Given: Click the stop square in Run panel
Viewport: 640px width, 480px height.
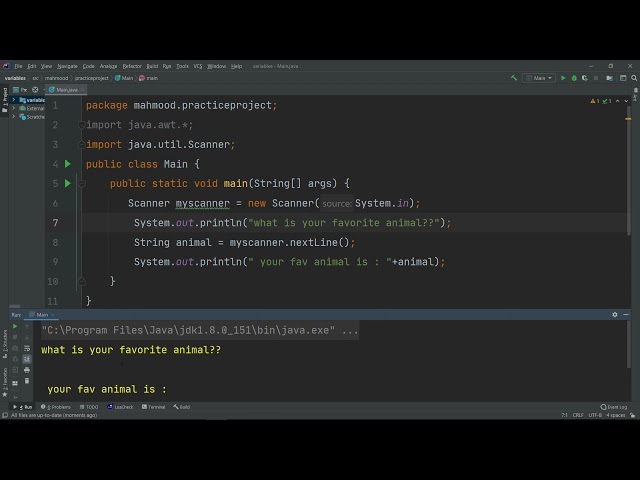Looking at the screenshot, I should coord(15,337).
